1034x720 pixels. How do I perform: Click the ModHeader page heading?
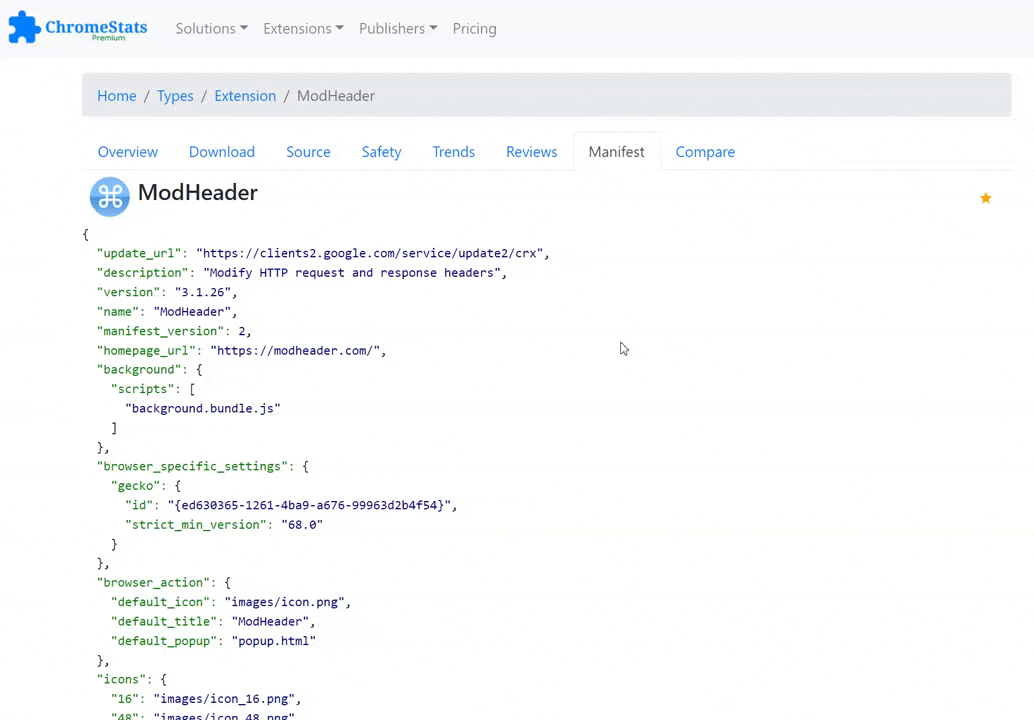pos(198,193)
